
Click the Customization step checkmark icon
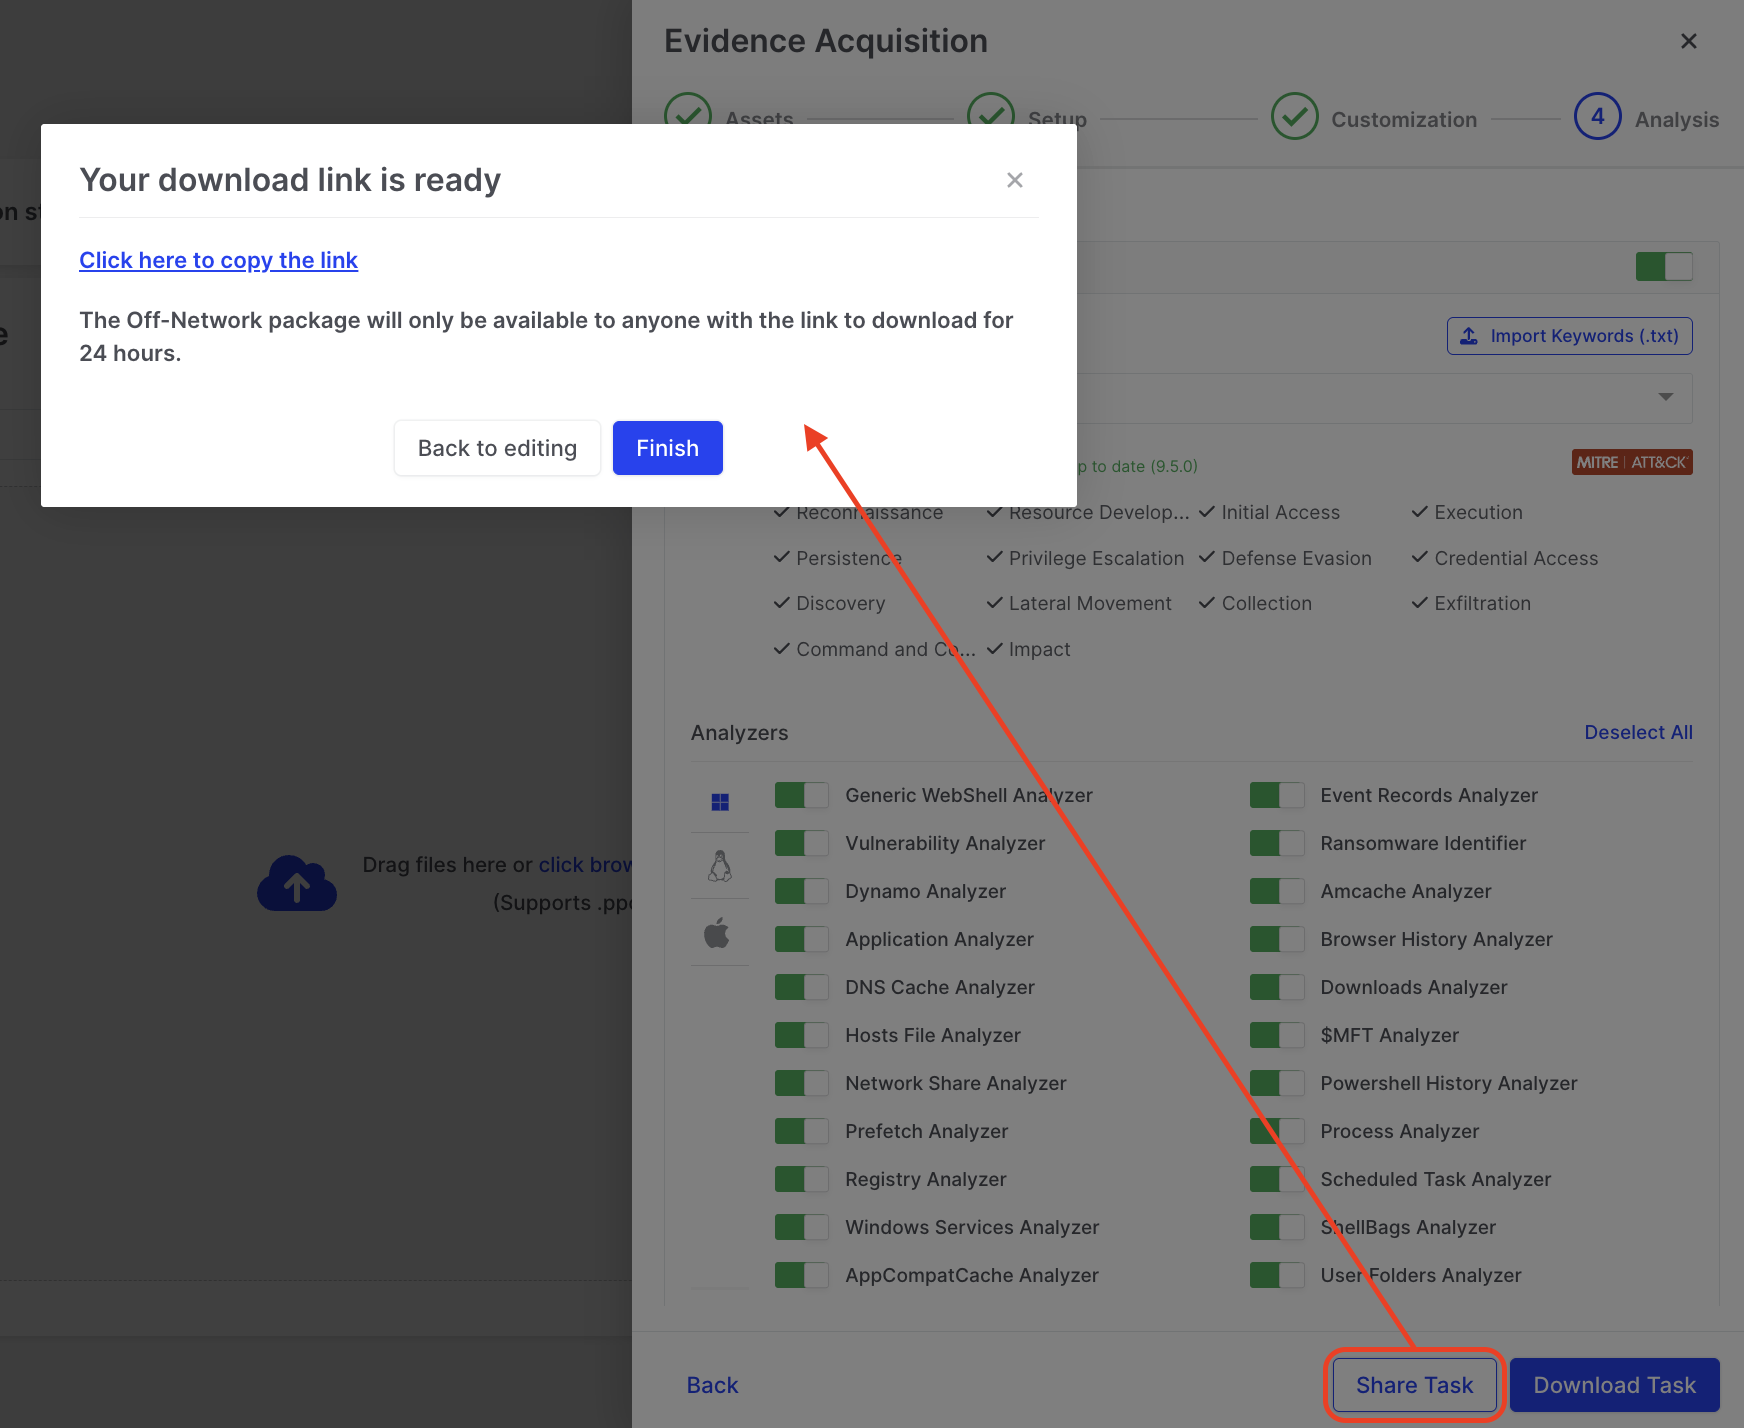1294,117
